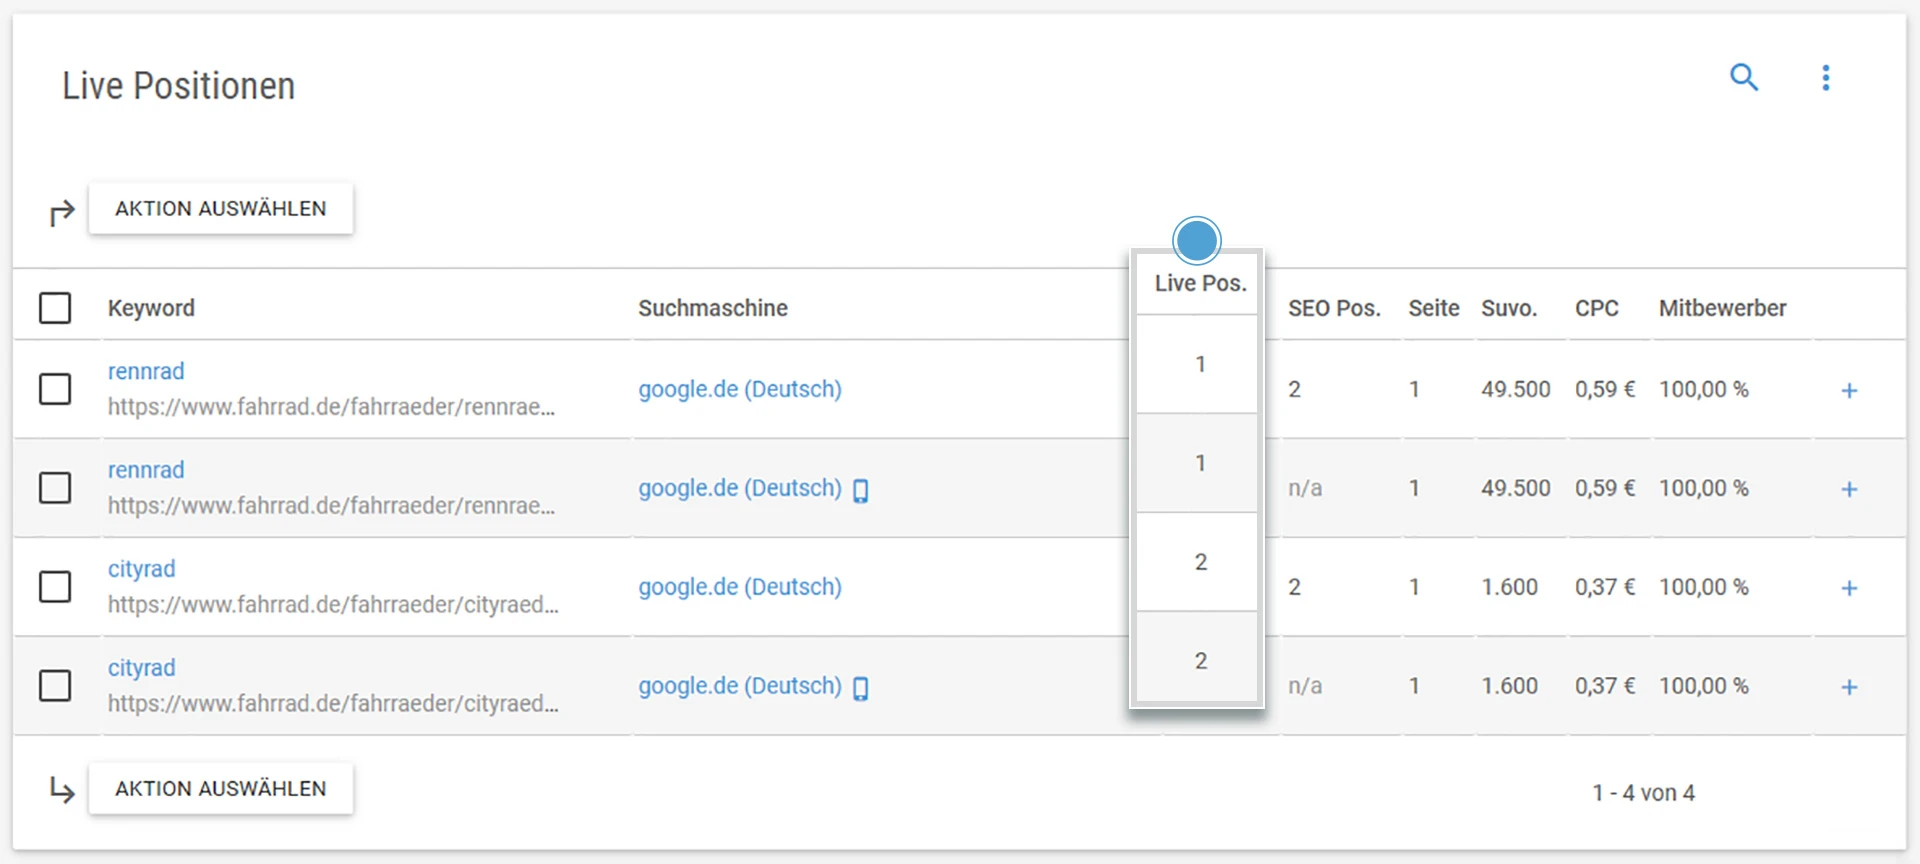Open the first cityrad keyword link

(x=141, y=569)
